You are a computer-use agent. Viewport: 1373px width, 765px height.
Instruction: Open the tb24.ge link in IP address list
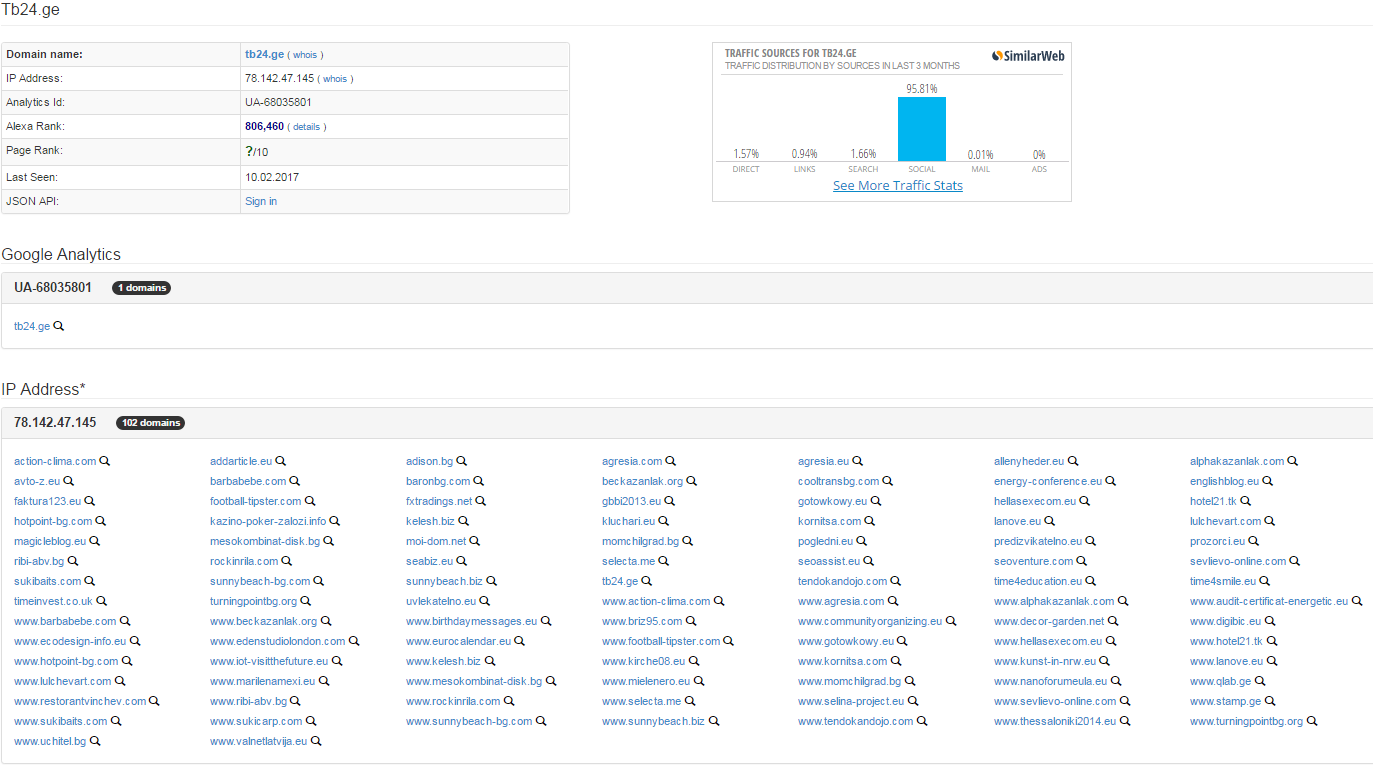pos(620,581)
